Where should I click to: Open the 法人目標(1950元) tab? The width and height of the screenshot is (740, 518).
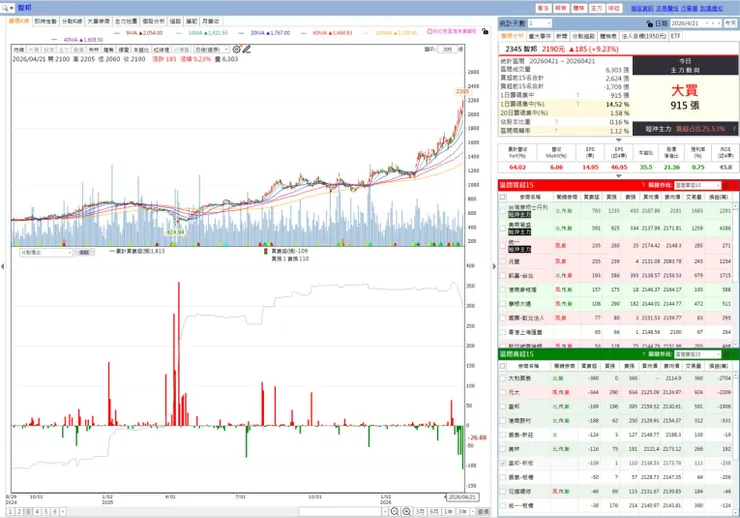point(644,36)
